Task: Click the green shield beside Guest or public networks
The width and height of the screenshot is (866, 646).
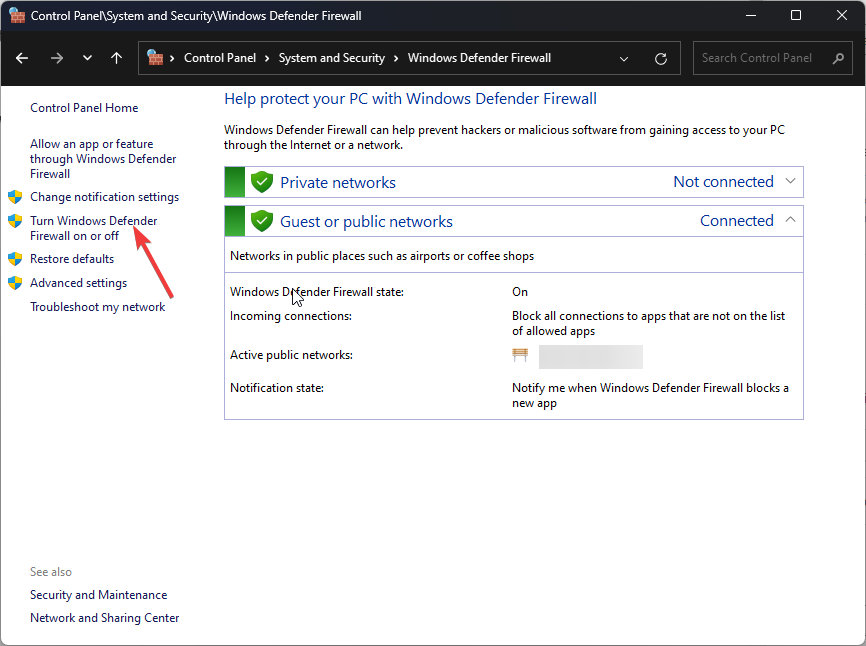Action: [262, 221]
